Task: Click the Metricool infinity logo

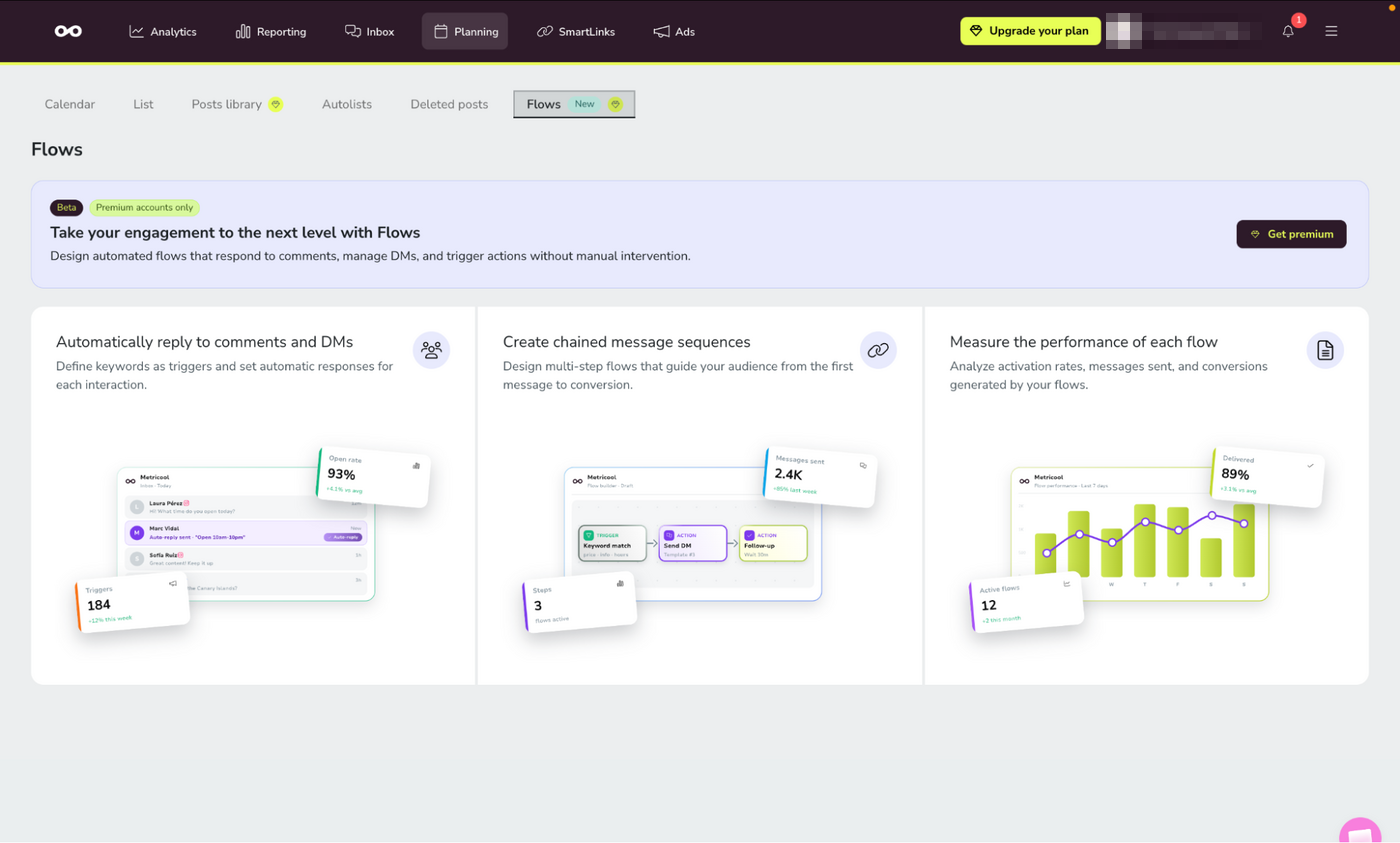Action: 68,31
